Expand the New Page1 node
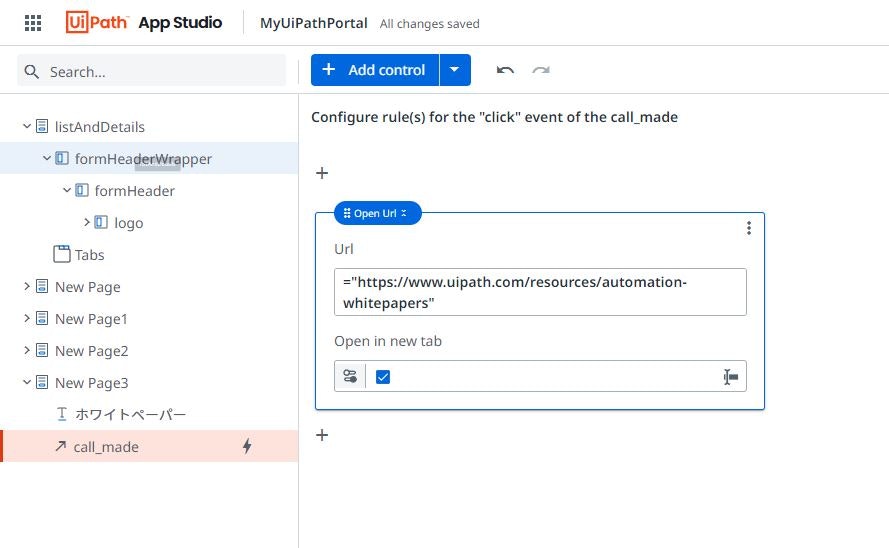This screenshot has width=889, height=548. (27, 318)
